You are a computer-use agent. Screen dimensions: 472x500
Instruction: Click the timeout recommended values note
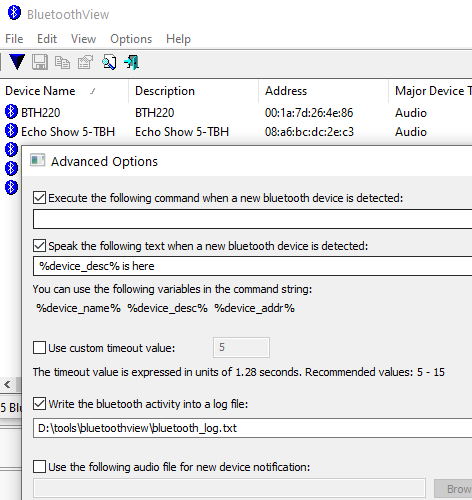point(239,372)
